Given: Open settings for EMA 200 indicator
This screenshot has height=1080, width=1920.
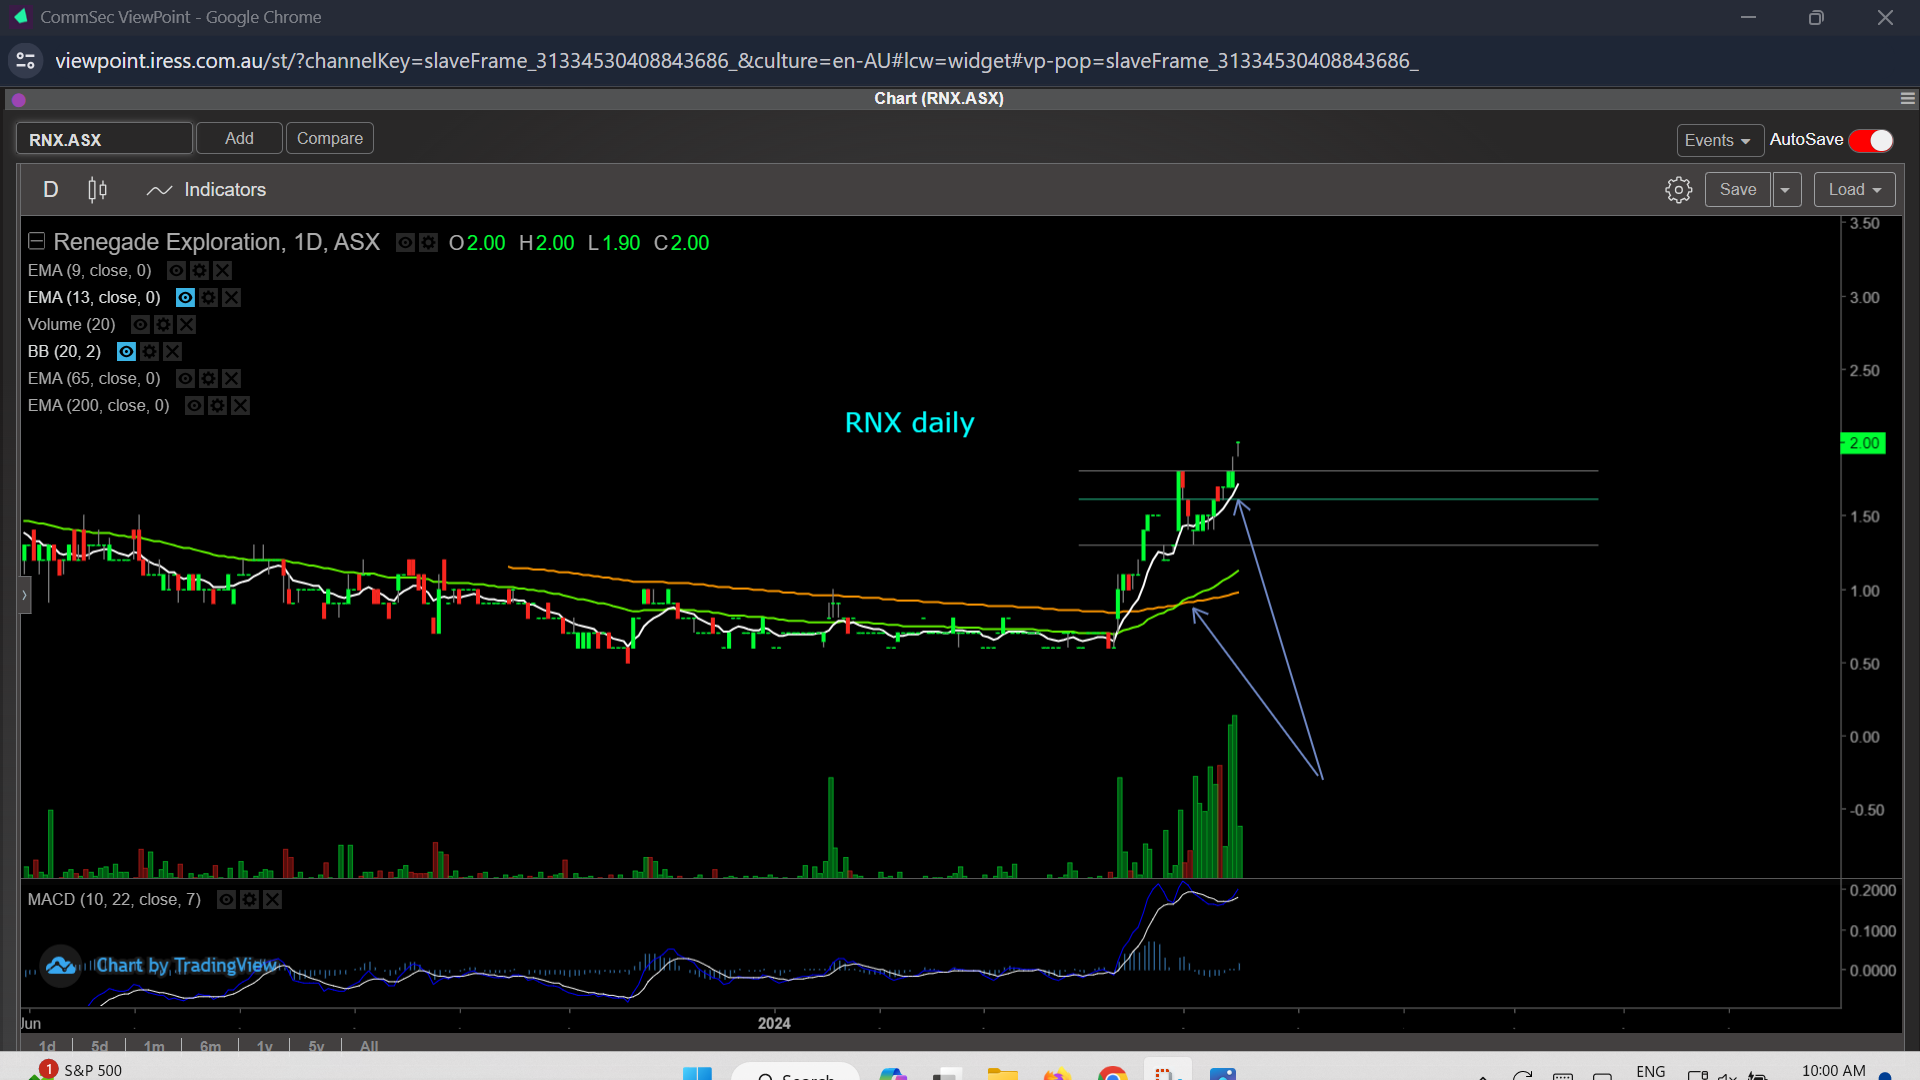Looking at the screenshot, I should (217, 406).
